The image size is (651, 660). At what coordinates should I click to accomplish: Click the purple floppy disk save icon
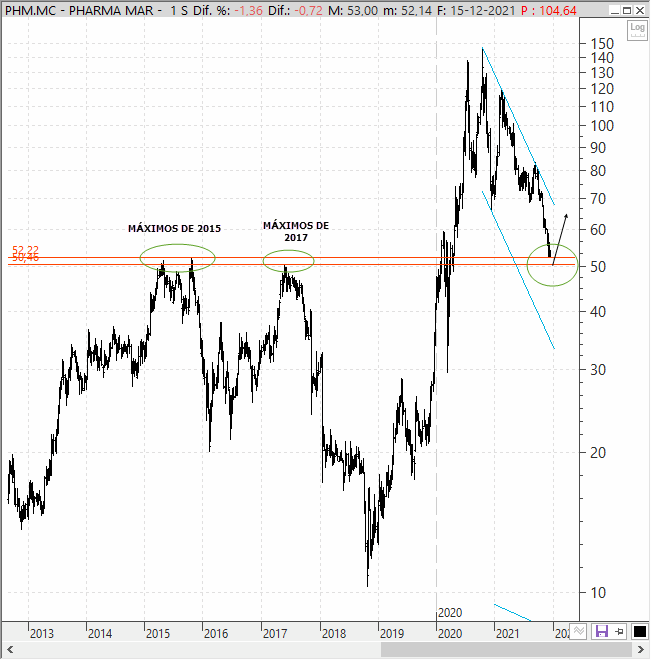click(601, 631)
